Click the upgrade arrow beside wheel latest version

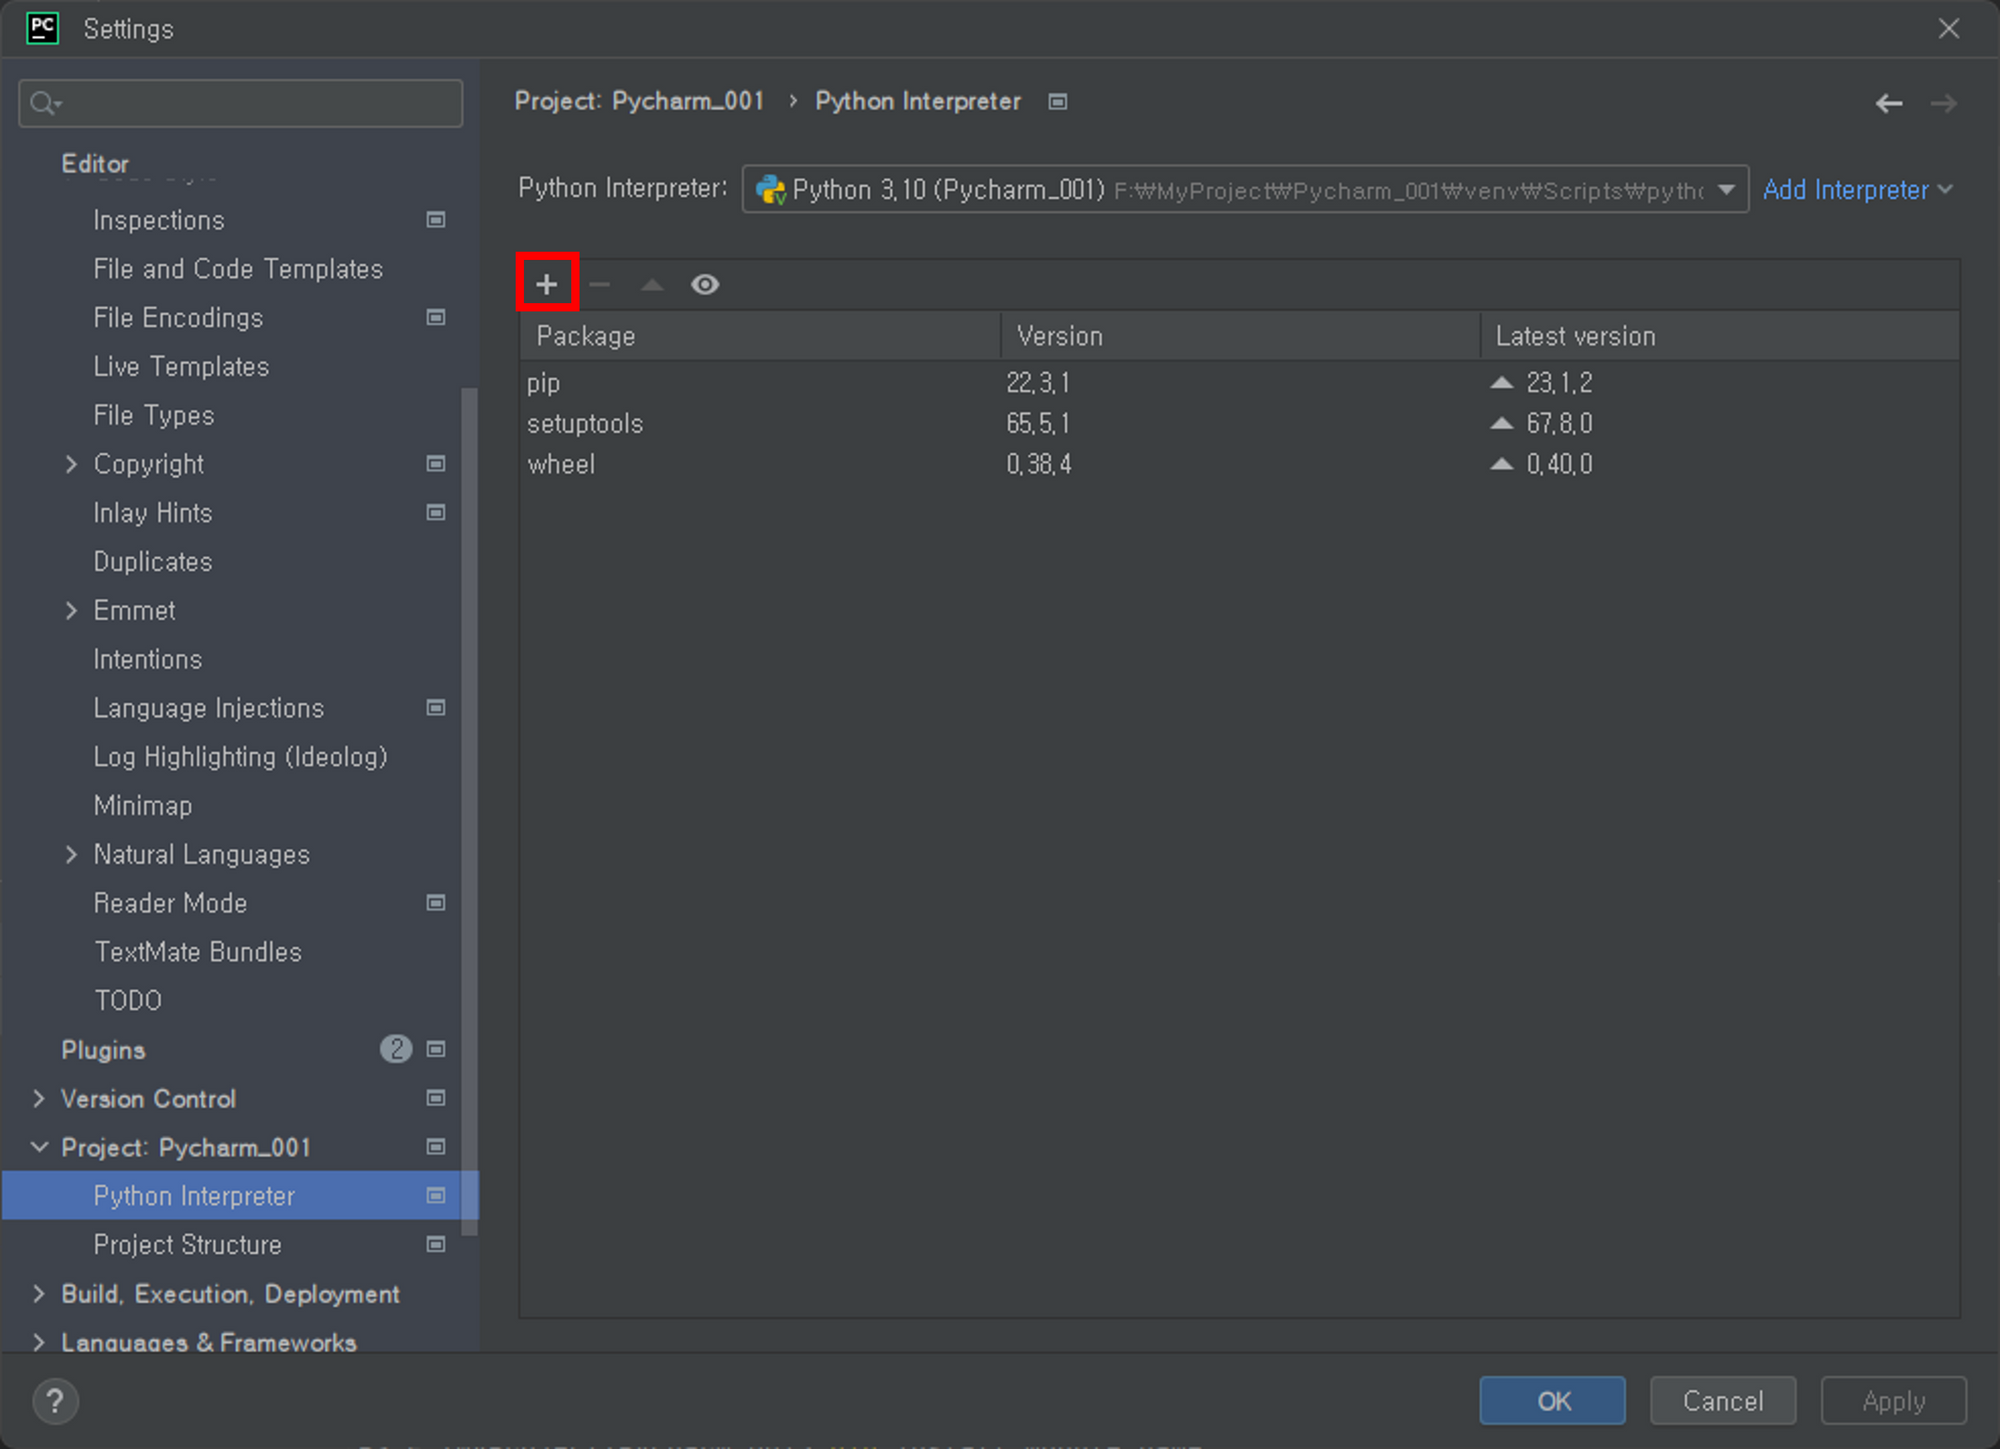point(1501,464)
